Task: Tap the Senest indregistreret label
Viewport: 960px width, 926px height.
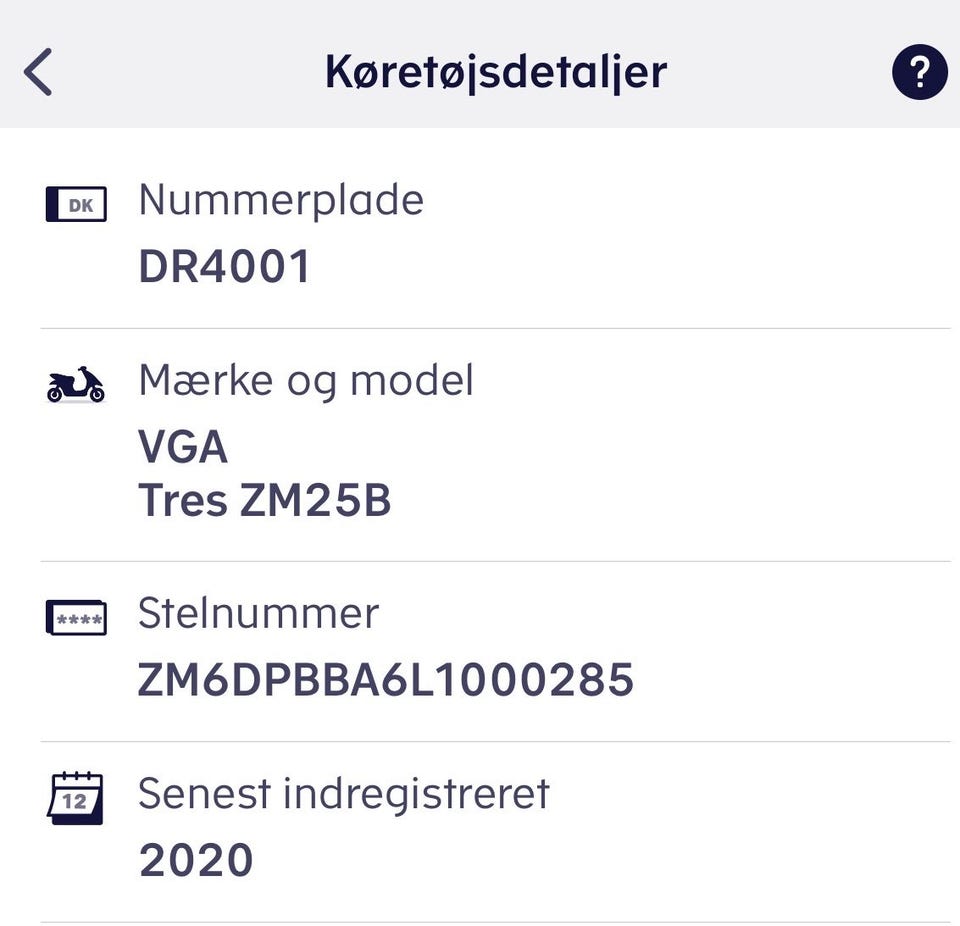Action: click(x=344, y=794)
